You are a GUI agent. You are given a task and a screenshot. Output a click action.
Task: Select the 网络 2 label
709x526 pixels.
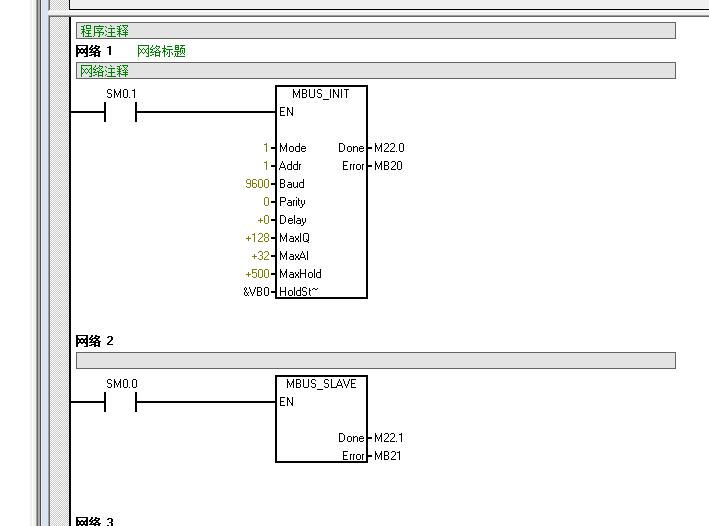point(94,341)
